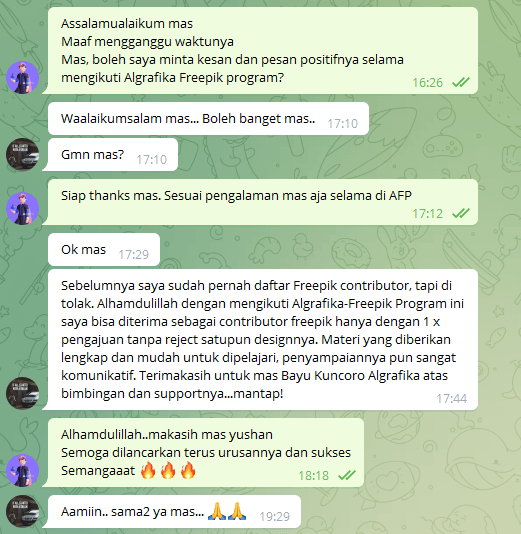Viewport: 521px width, 534px height.
Task: Click the 19:29 timestamp on last message
Action: point(274,517)
